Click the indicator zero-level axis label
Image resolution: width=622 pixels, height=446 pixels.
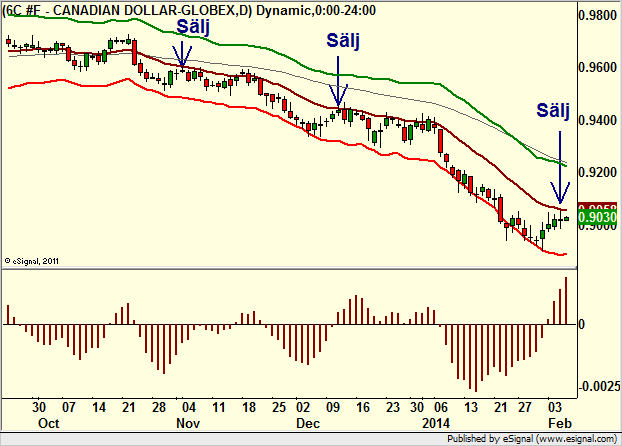(582, 325)
